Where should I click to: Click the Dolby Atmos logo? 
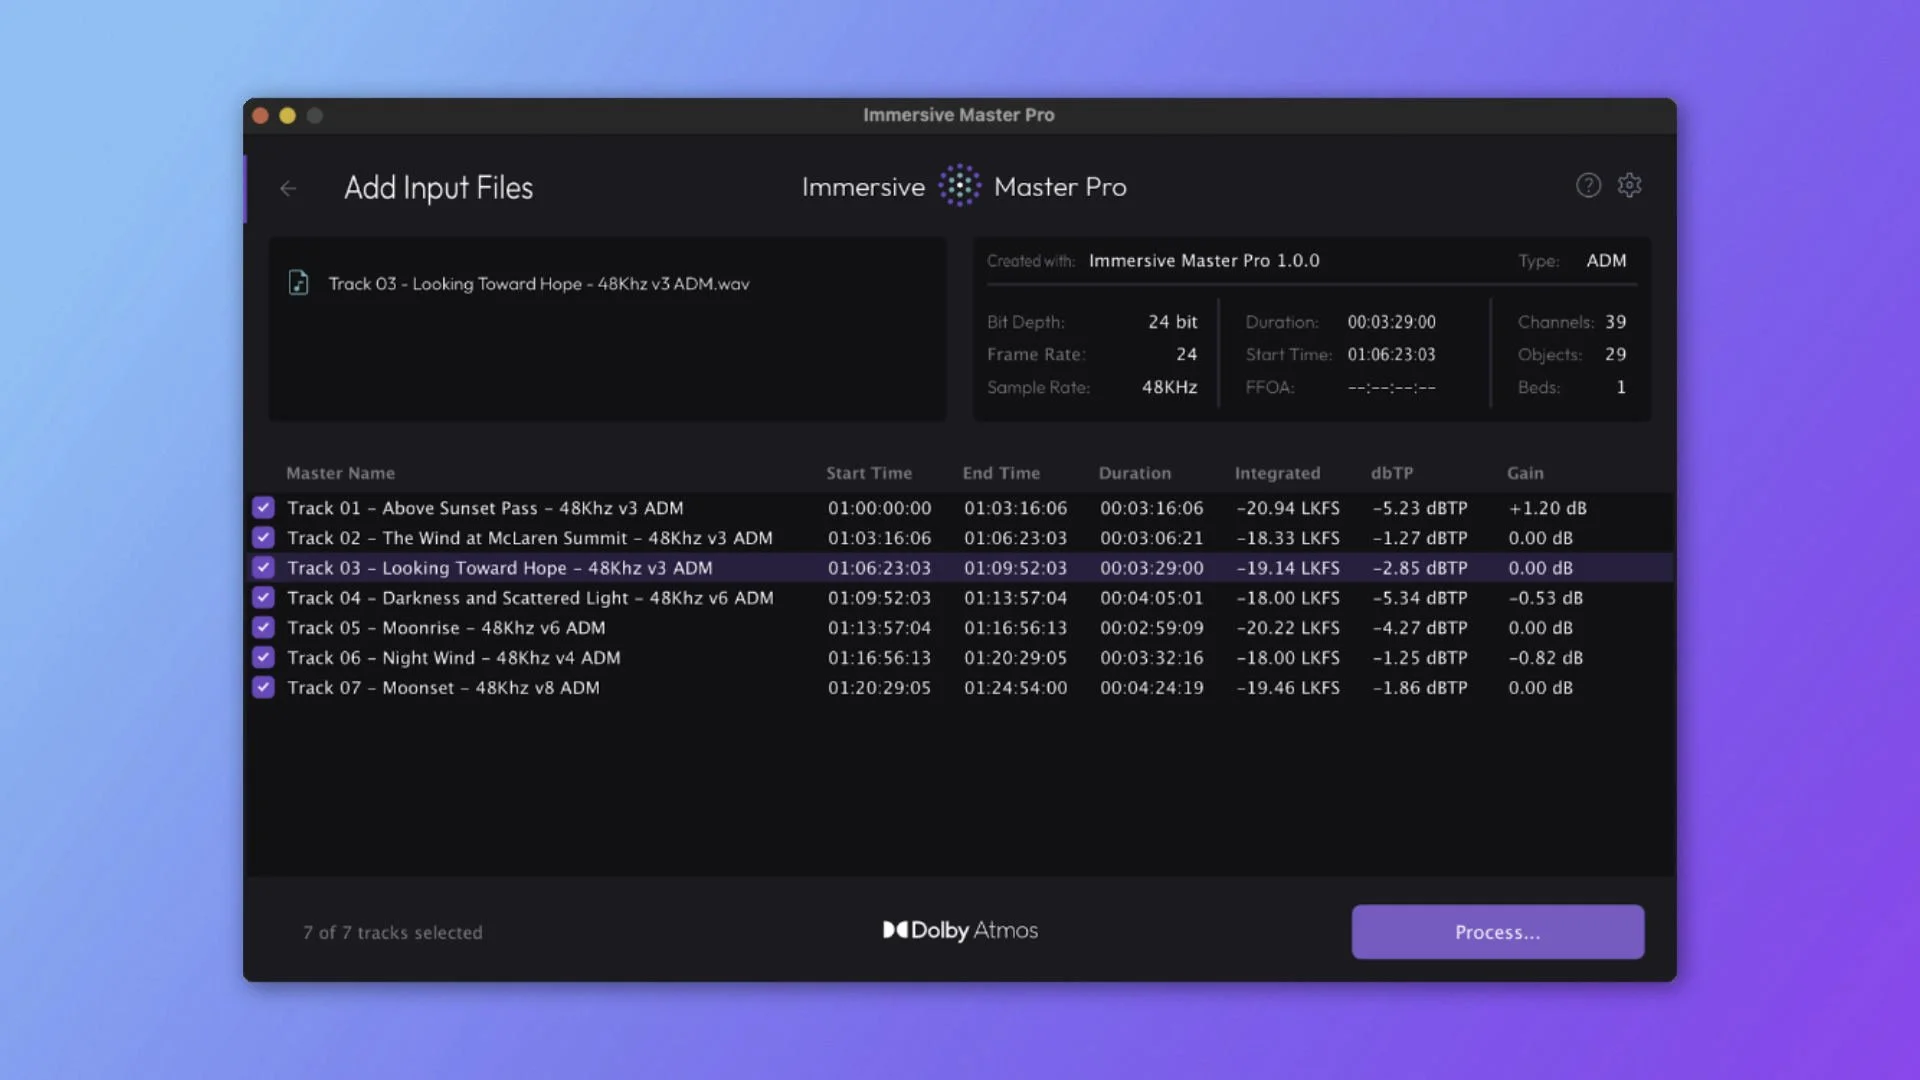point(960,931)
